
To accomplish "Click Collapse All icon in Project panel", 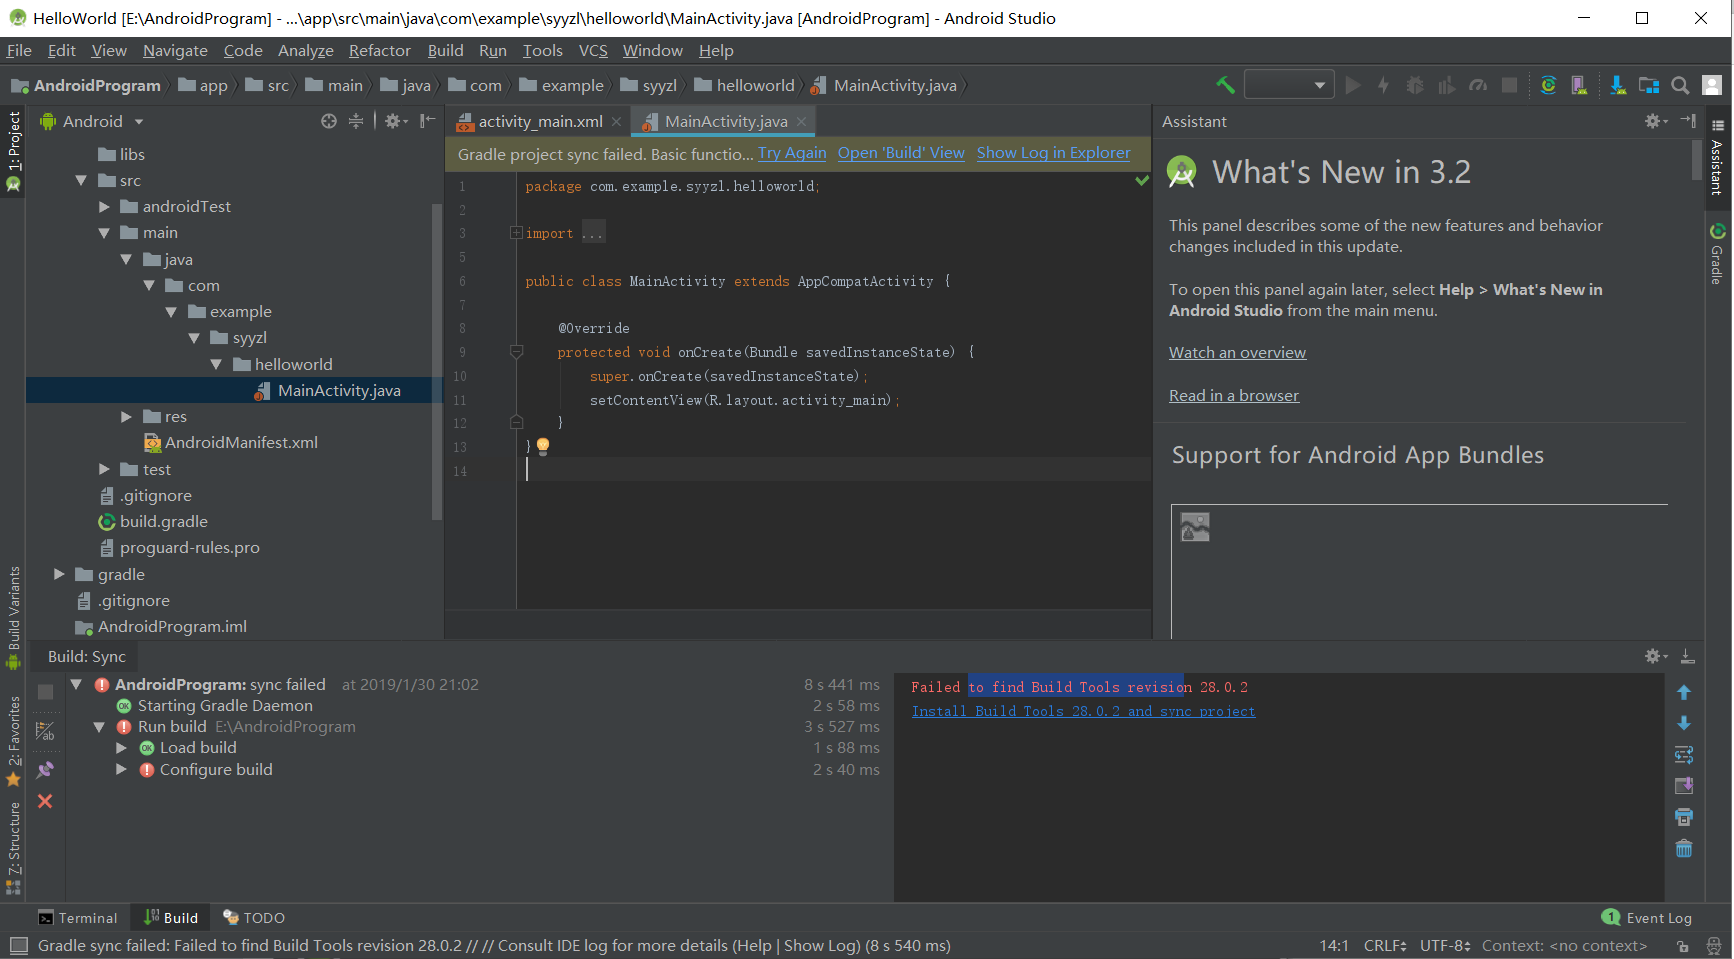I will tap(356, 121).
